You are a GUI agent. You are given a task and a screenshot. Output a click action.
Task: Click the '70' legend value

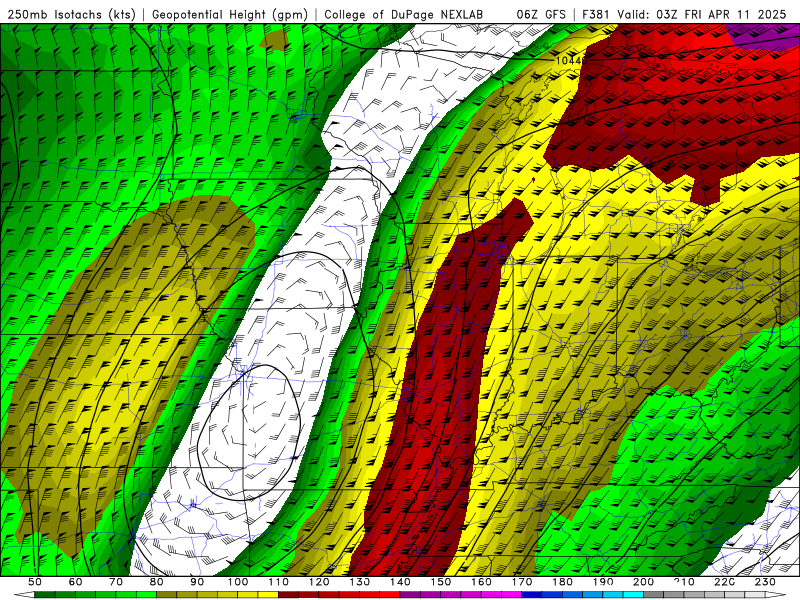[116, 582]
